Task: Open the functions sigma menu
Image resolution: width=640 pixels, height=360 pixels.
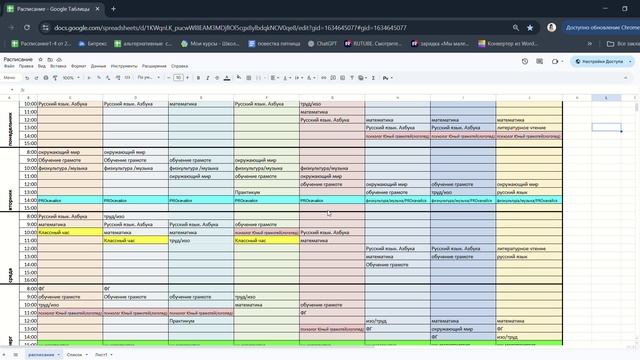Action: click(373, 78)
